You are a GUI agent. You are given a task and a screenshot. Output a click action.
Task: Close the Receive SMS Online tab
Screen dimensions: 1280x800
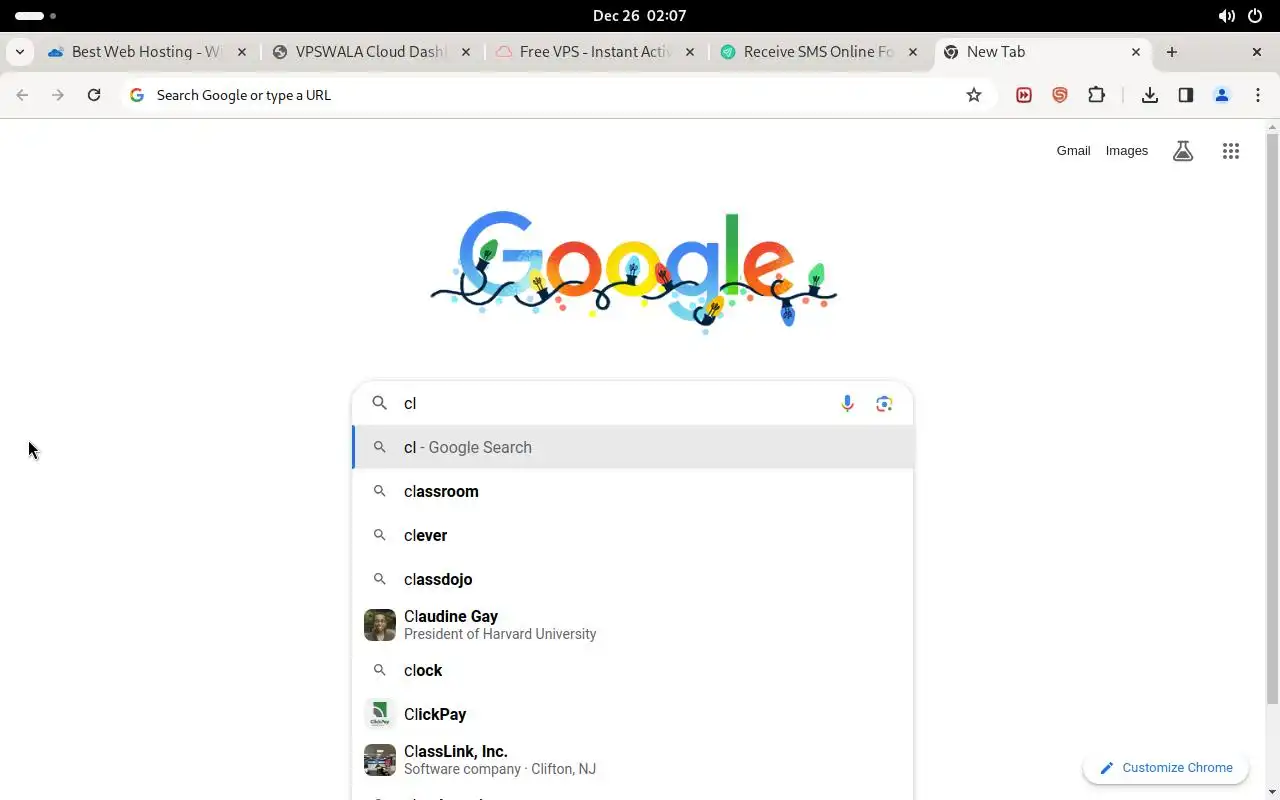click(x=913, y=52)
